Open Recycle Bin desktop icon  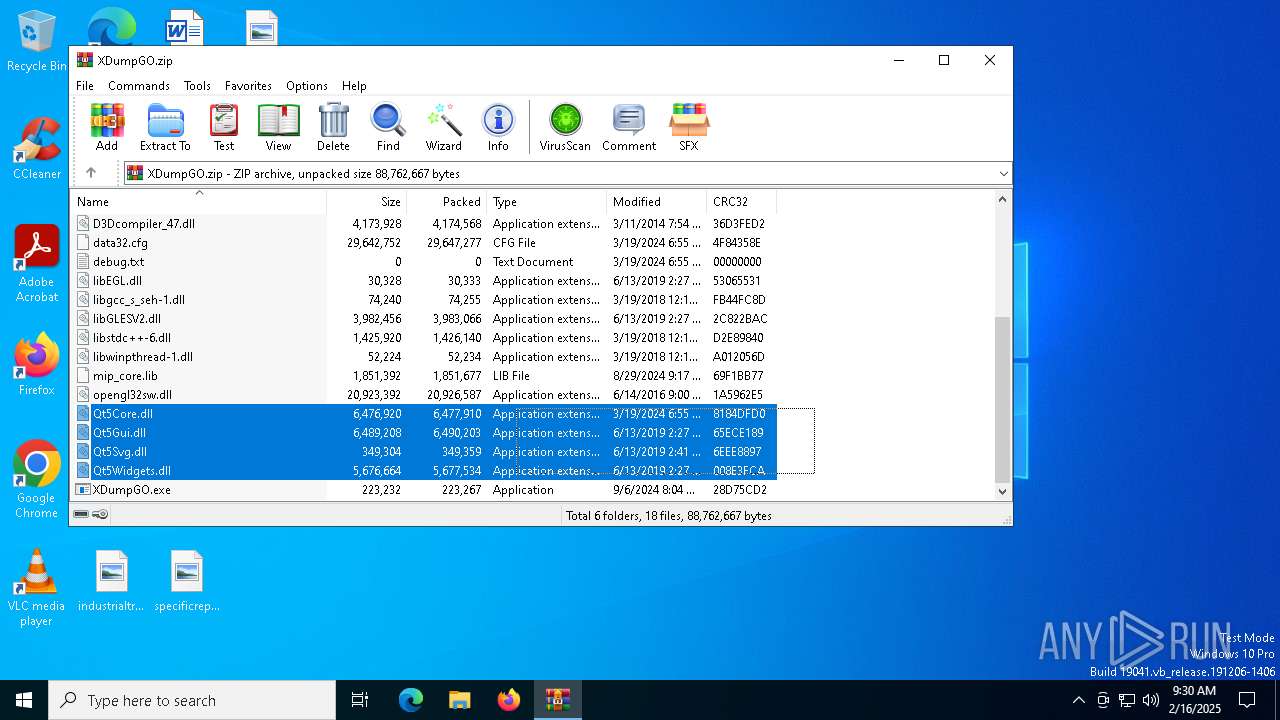[37, 41]
